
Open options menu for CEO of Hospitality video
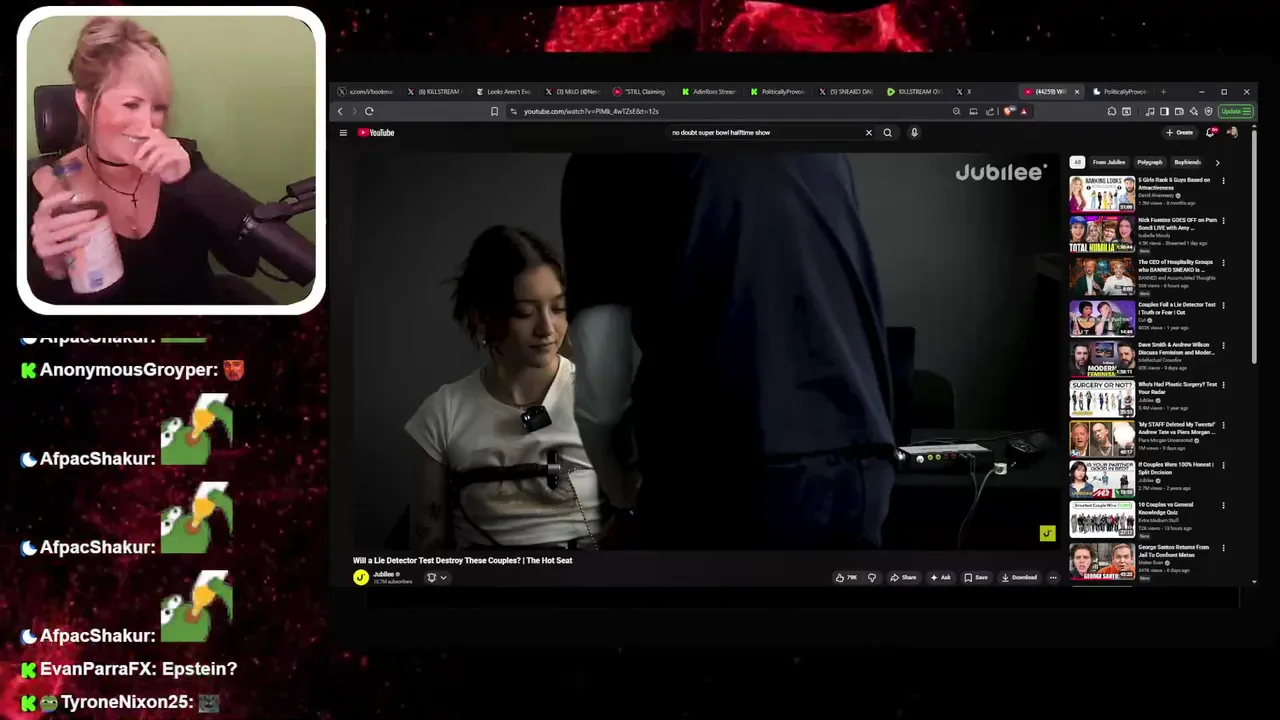[1223, 263]
